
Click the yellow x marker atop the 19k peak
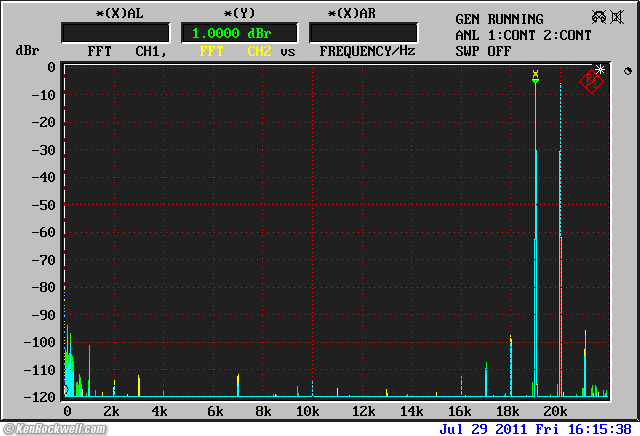[536, 74]
